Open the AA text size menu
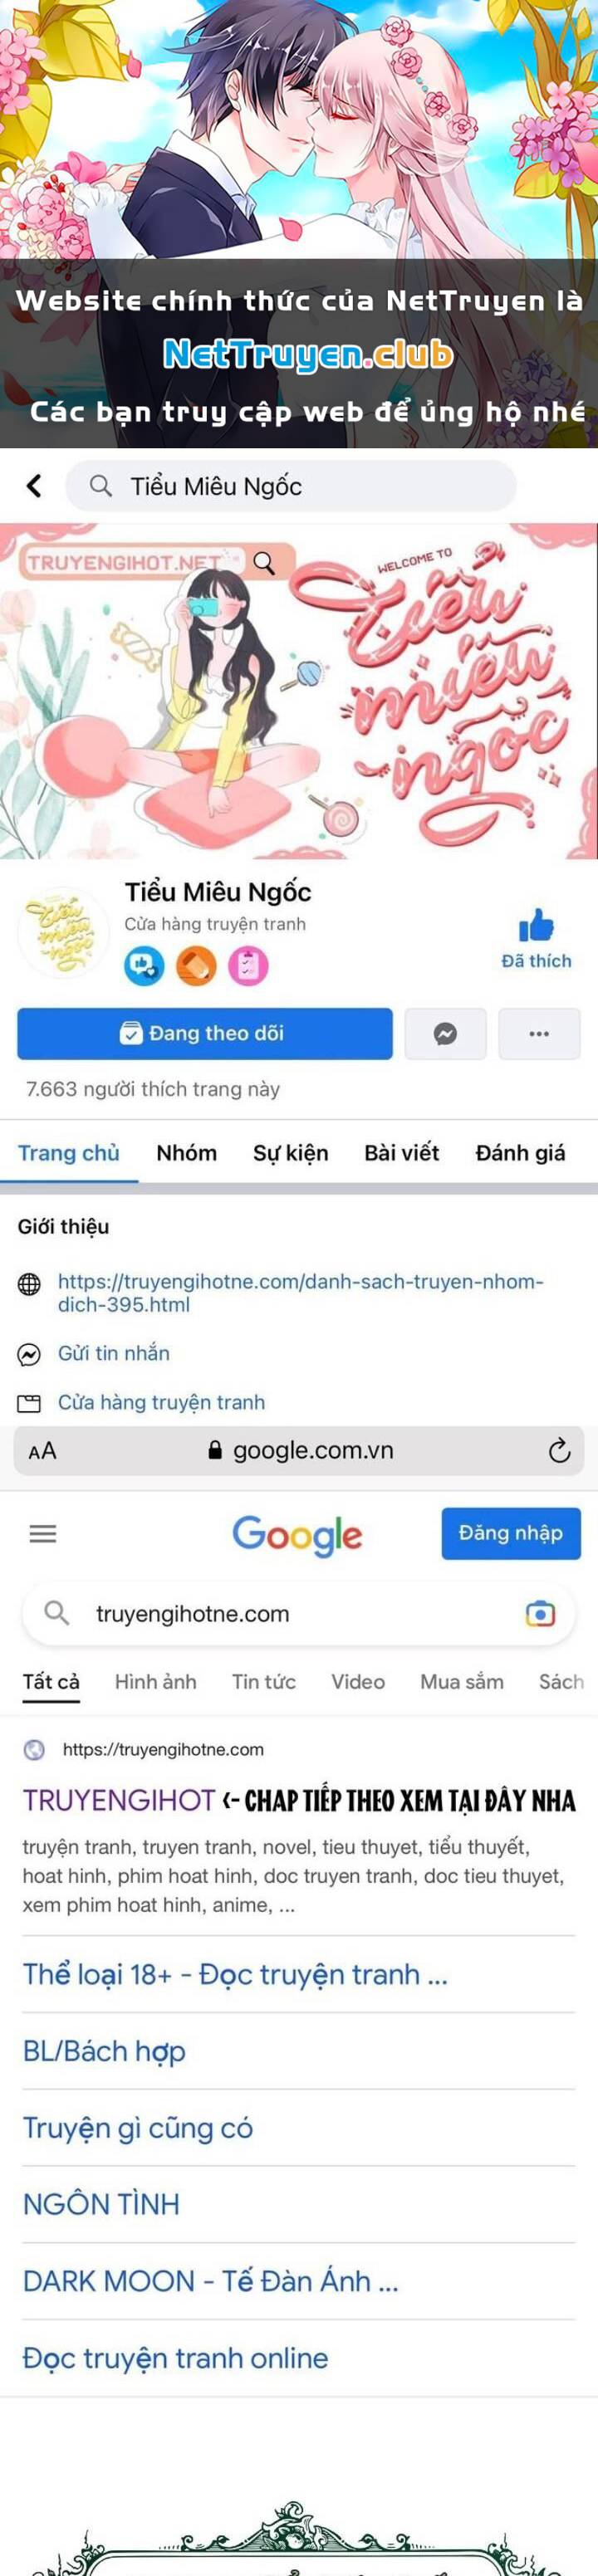This screenshot has height=2576, width=598. pos(42,1451)
